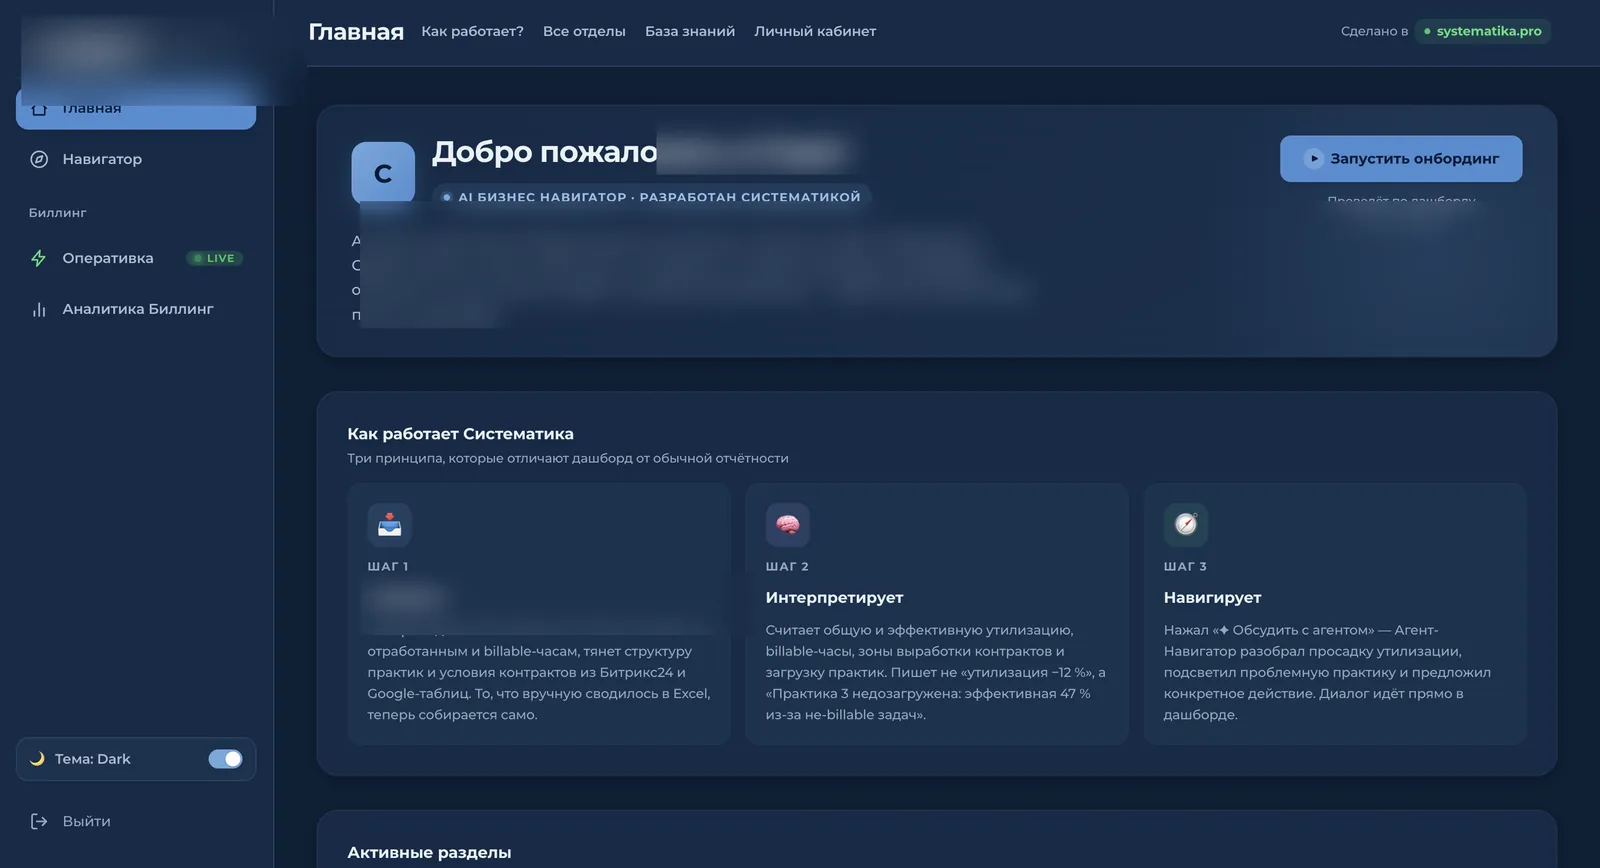Click the brain icon of Шаг 2

787,524
